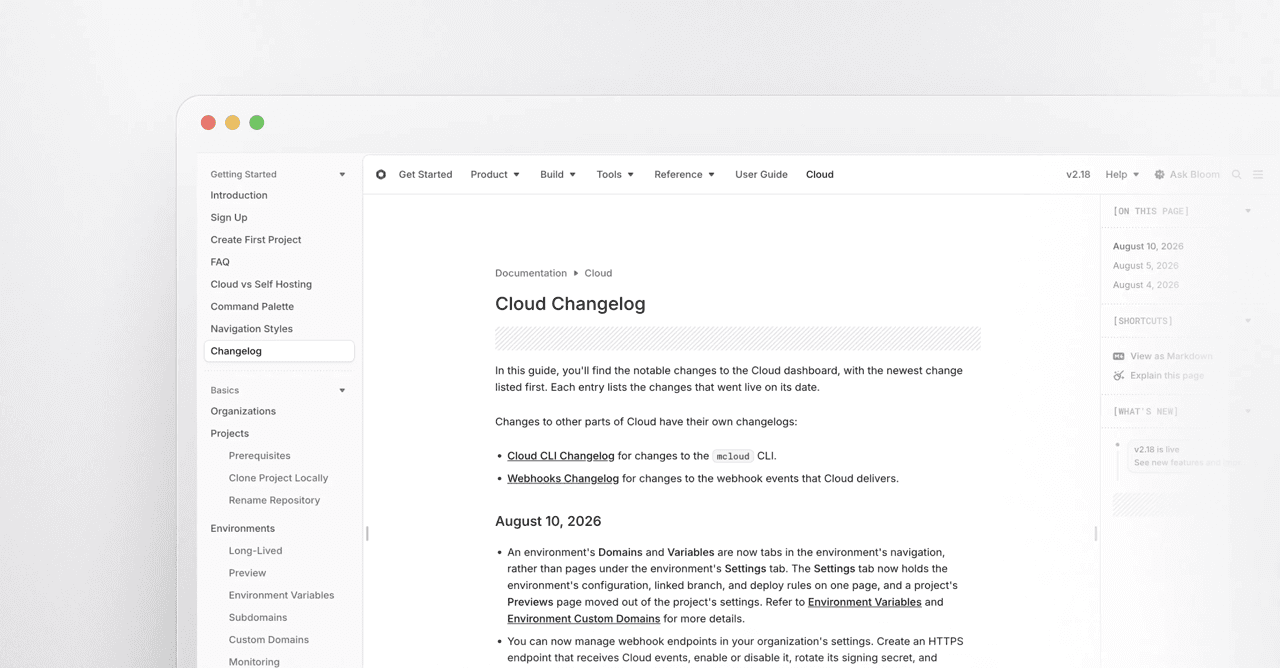Open Rename Repository sub-page
This screenshot has height=668, width=1280.
(x=274, y=500)
